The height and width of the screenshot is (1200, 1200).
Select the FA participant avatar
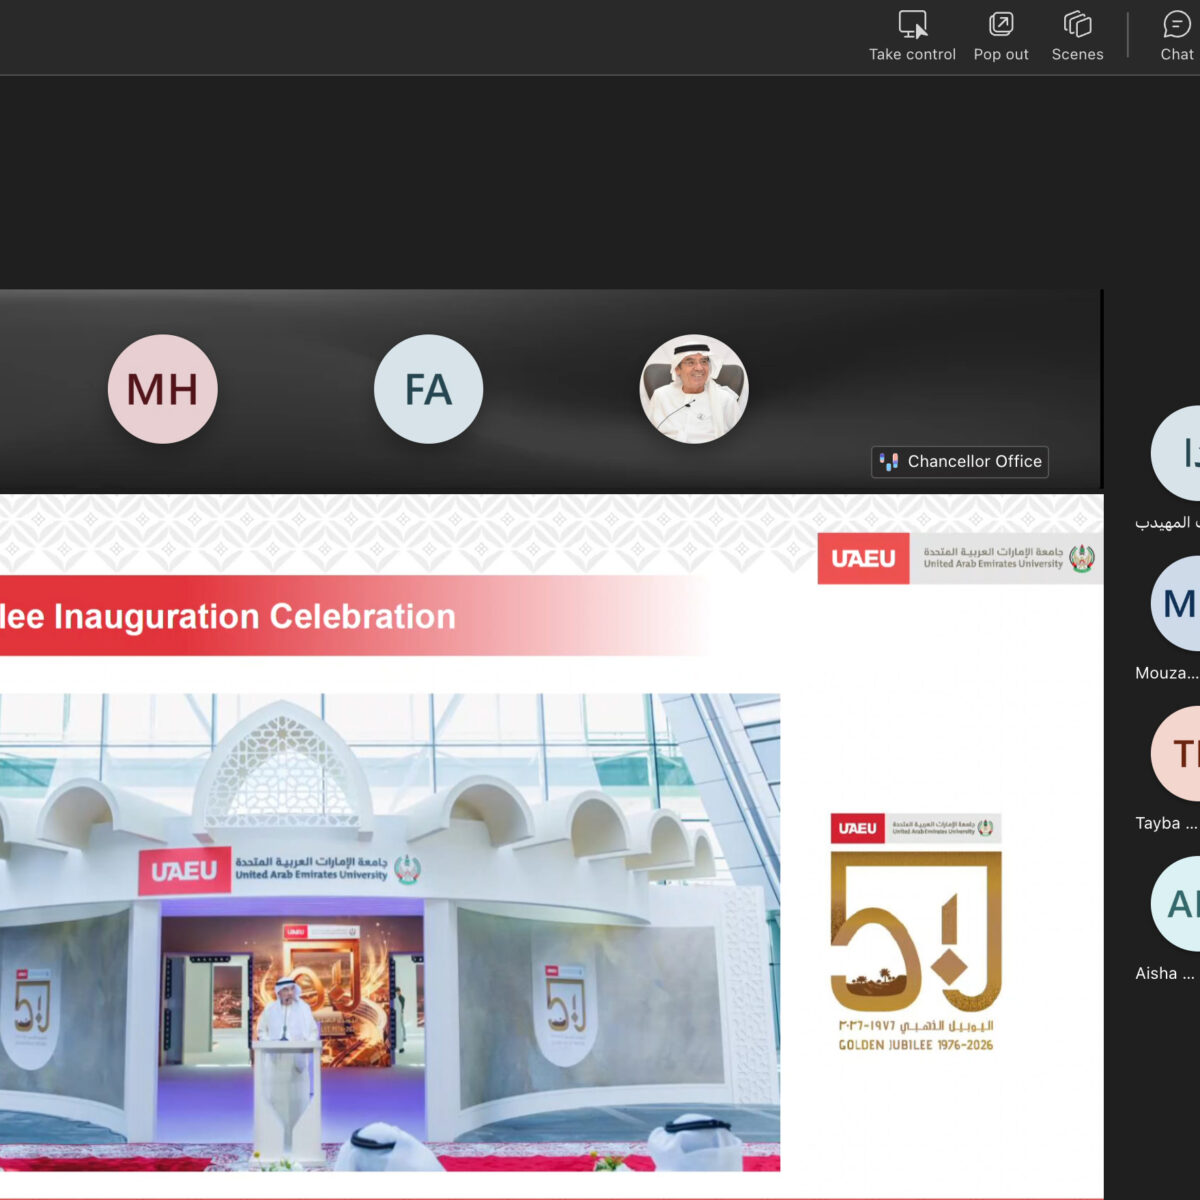(x=428, y=389)
